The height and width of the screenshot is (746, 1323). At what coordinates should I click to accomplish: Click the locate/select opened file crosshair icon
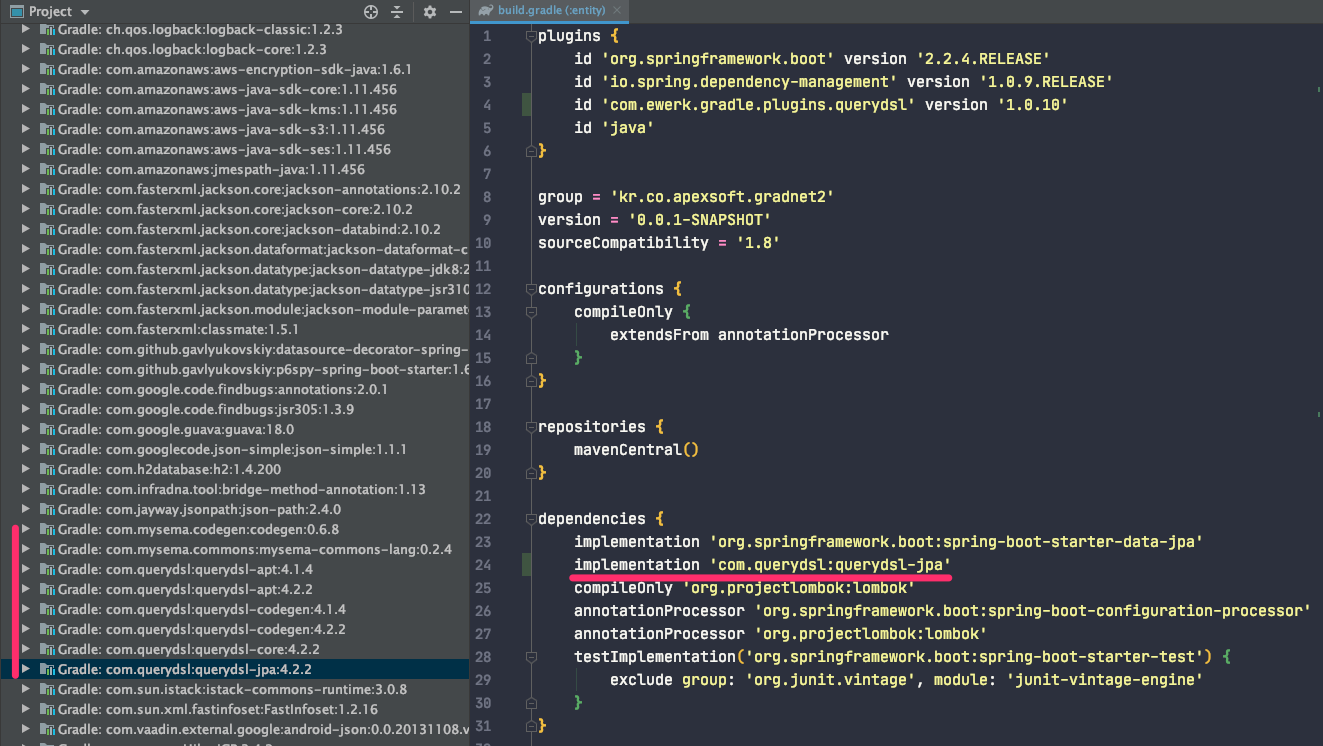tap(371, 12)
